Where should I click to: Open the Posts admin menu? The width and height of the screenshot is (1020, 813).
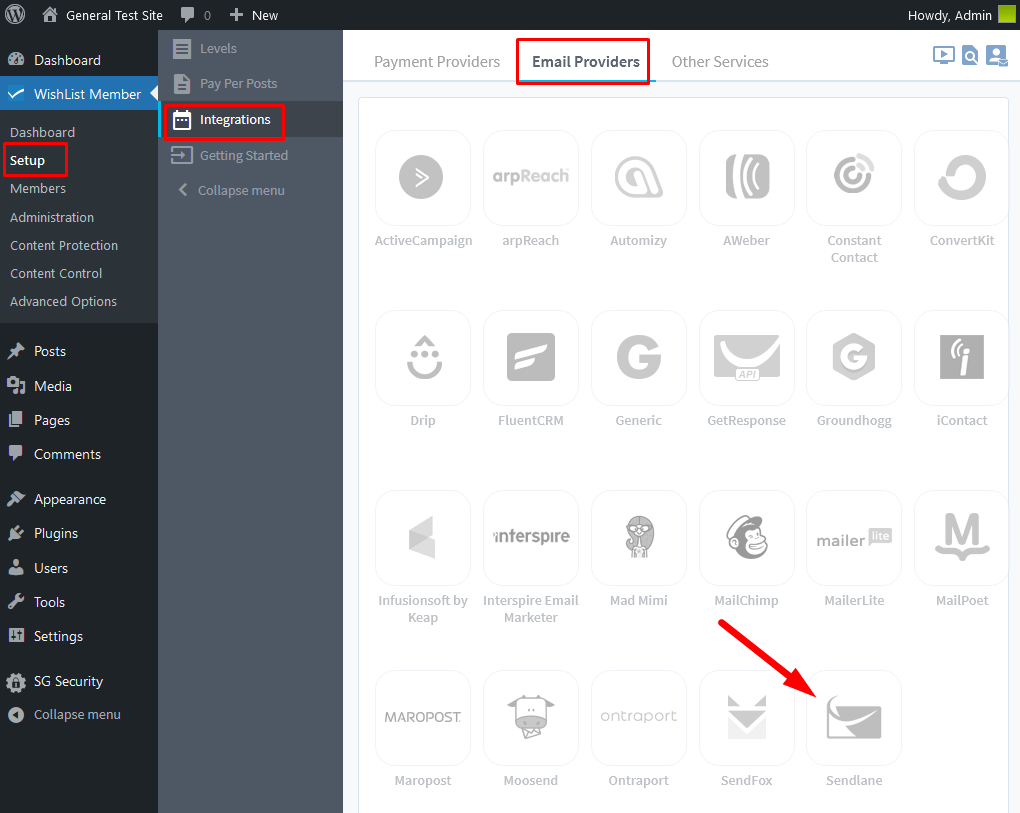[x=79, y=351]
